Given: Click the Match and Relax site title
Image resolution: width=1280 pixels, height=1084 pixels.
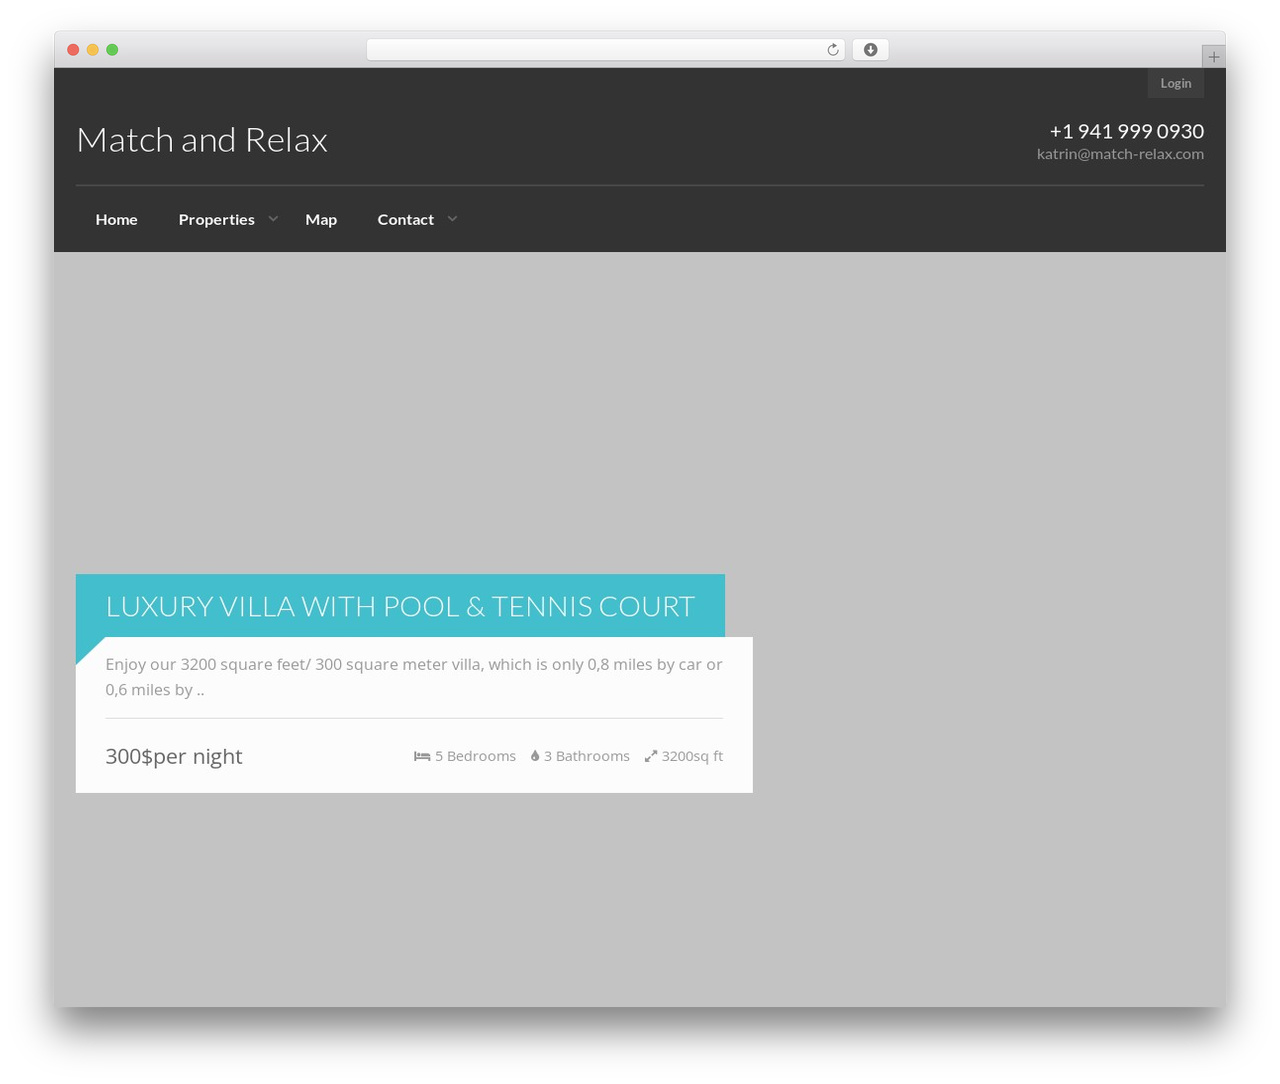Looking at the screenshot, I should 202,140.
